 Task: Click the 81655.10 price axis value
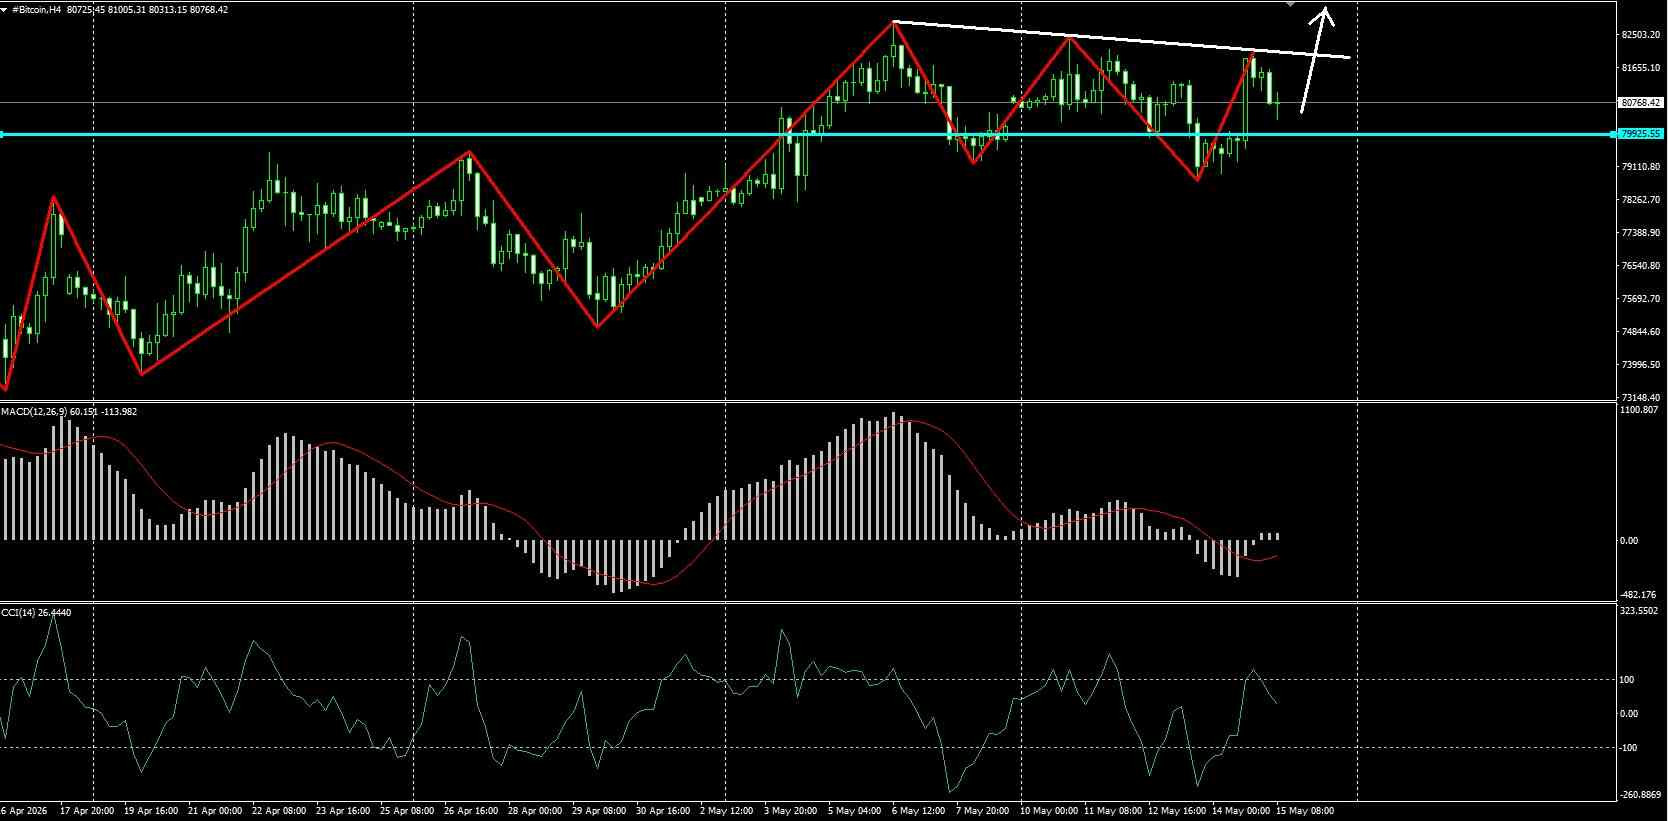click(1640, 68)
